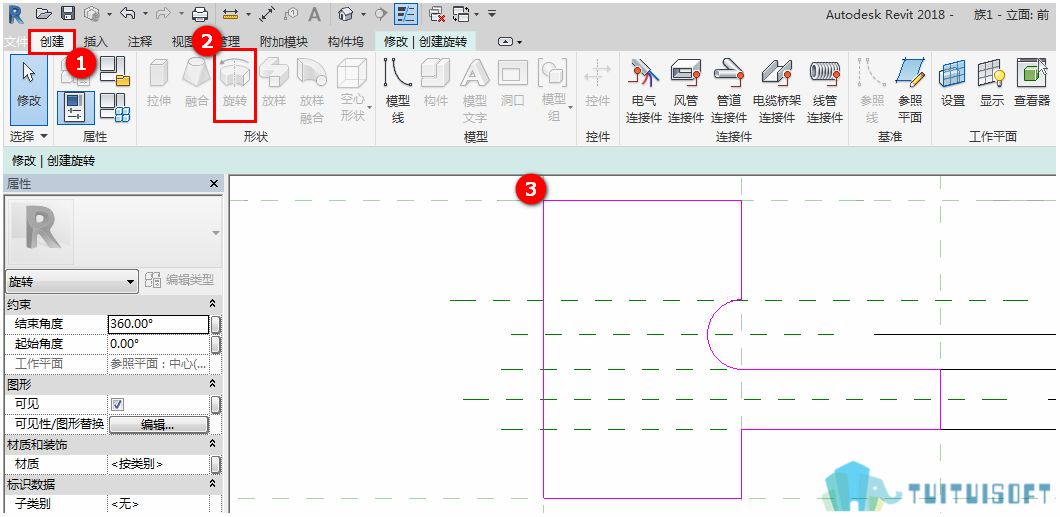Add a 电气连接件 electrical connector
1060x517 pixels.
tap(644, 90)
